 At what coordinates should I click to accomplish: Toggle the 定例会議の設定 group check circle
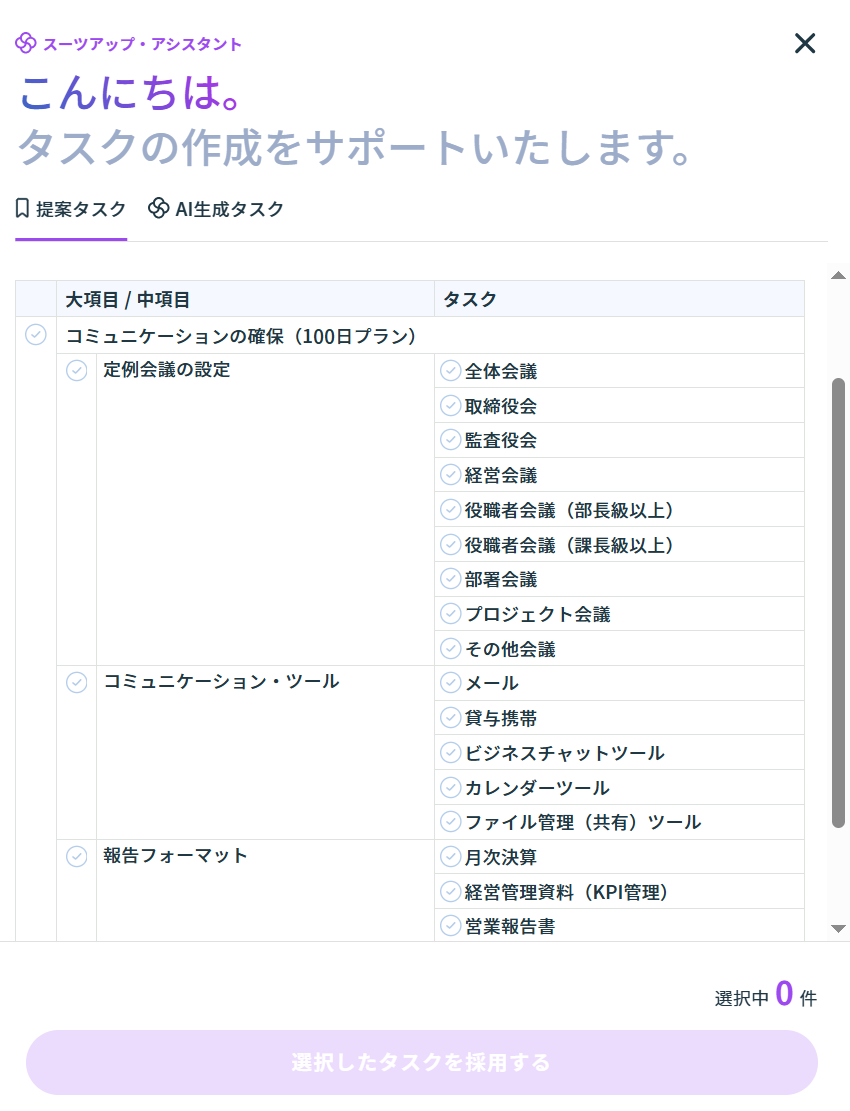(77, 370)
